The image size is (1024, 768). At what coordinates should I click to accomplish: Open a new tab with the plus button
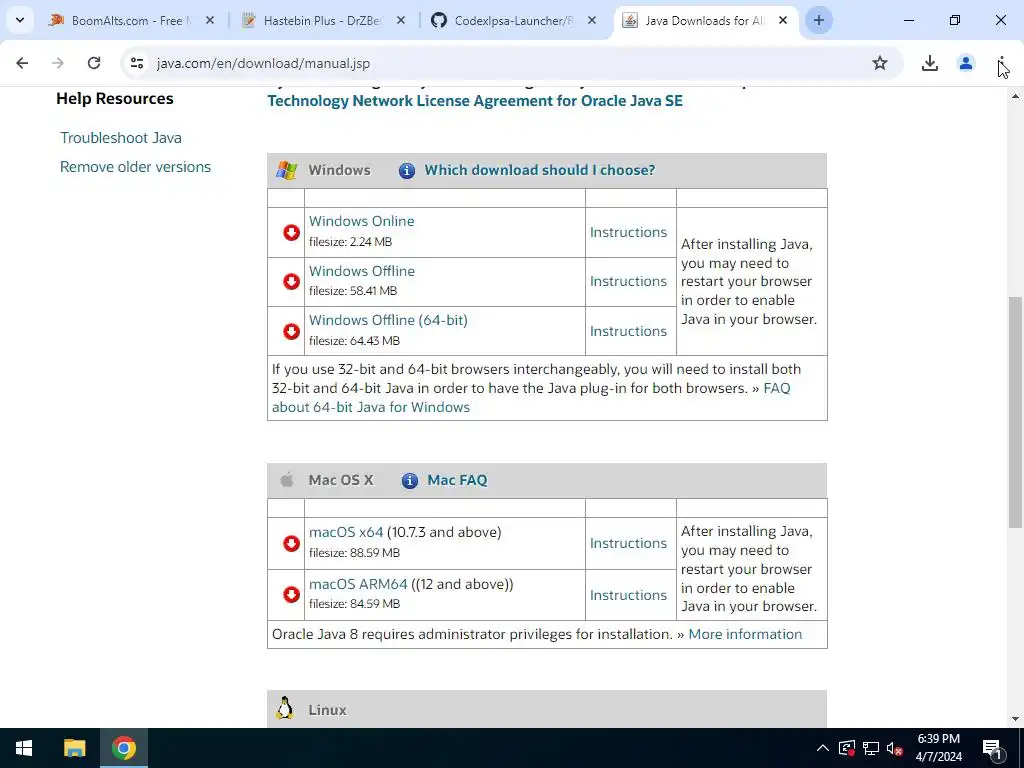click(819, 20)
